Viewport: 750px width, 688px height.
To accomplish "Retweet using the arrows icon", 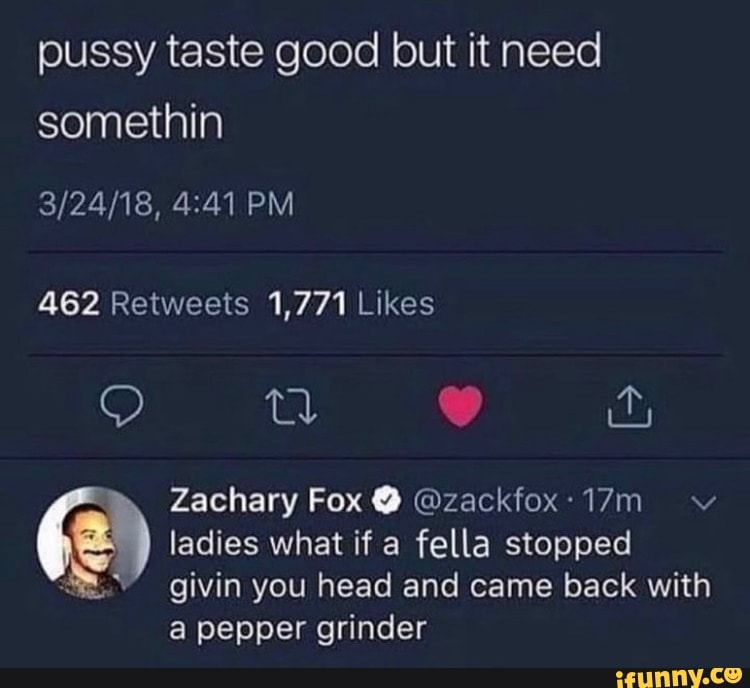I will pos(291,407).
